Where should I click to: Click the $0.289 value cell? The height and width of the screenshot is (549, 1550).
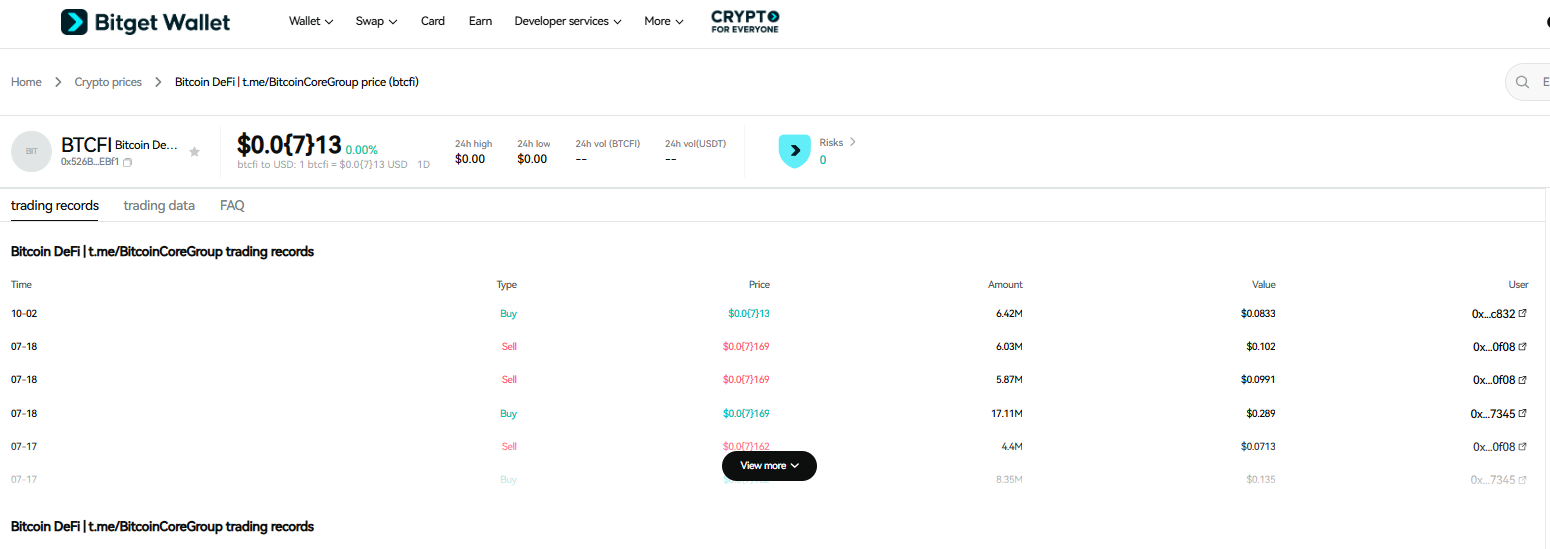coord(1261,413)
